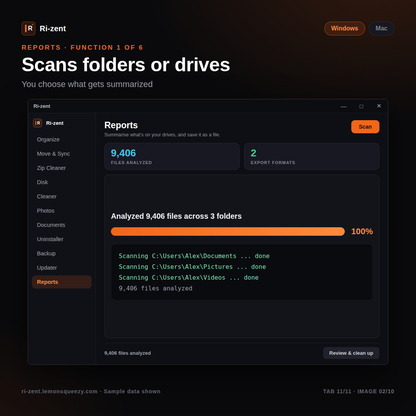The width and height of the screenshot is (416, 416).
Task: Click ri-zent.lemonsqueezy.com footer text
Action: tap(60, 391)
